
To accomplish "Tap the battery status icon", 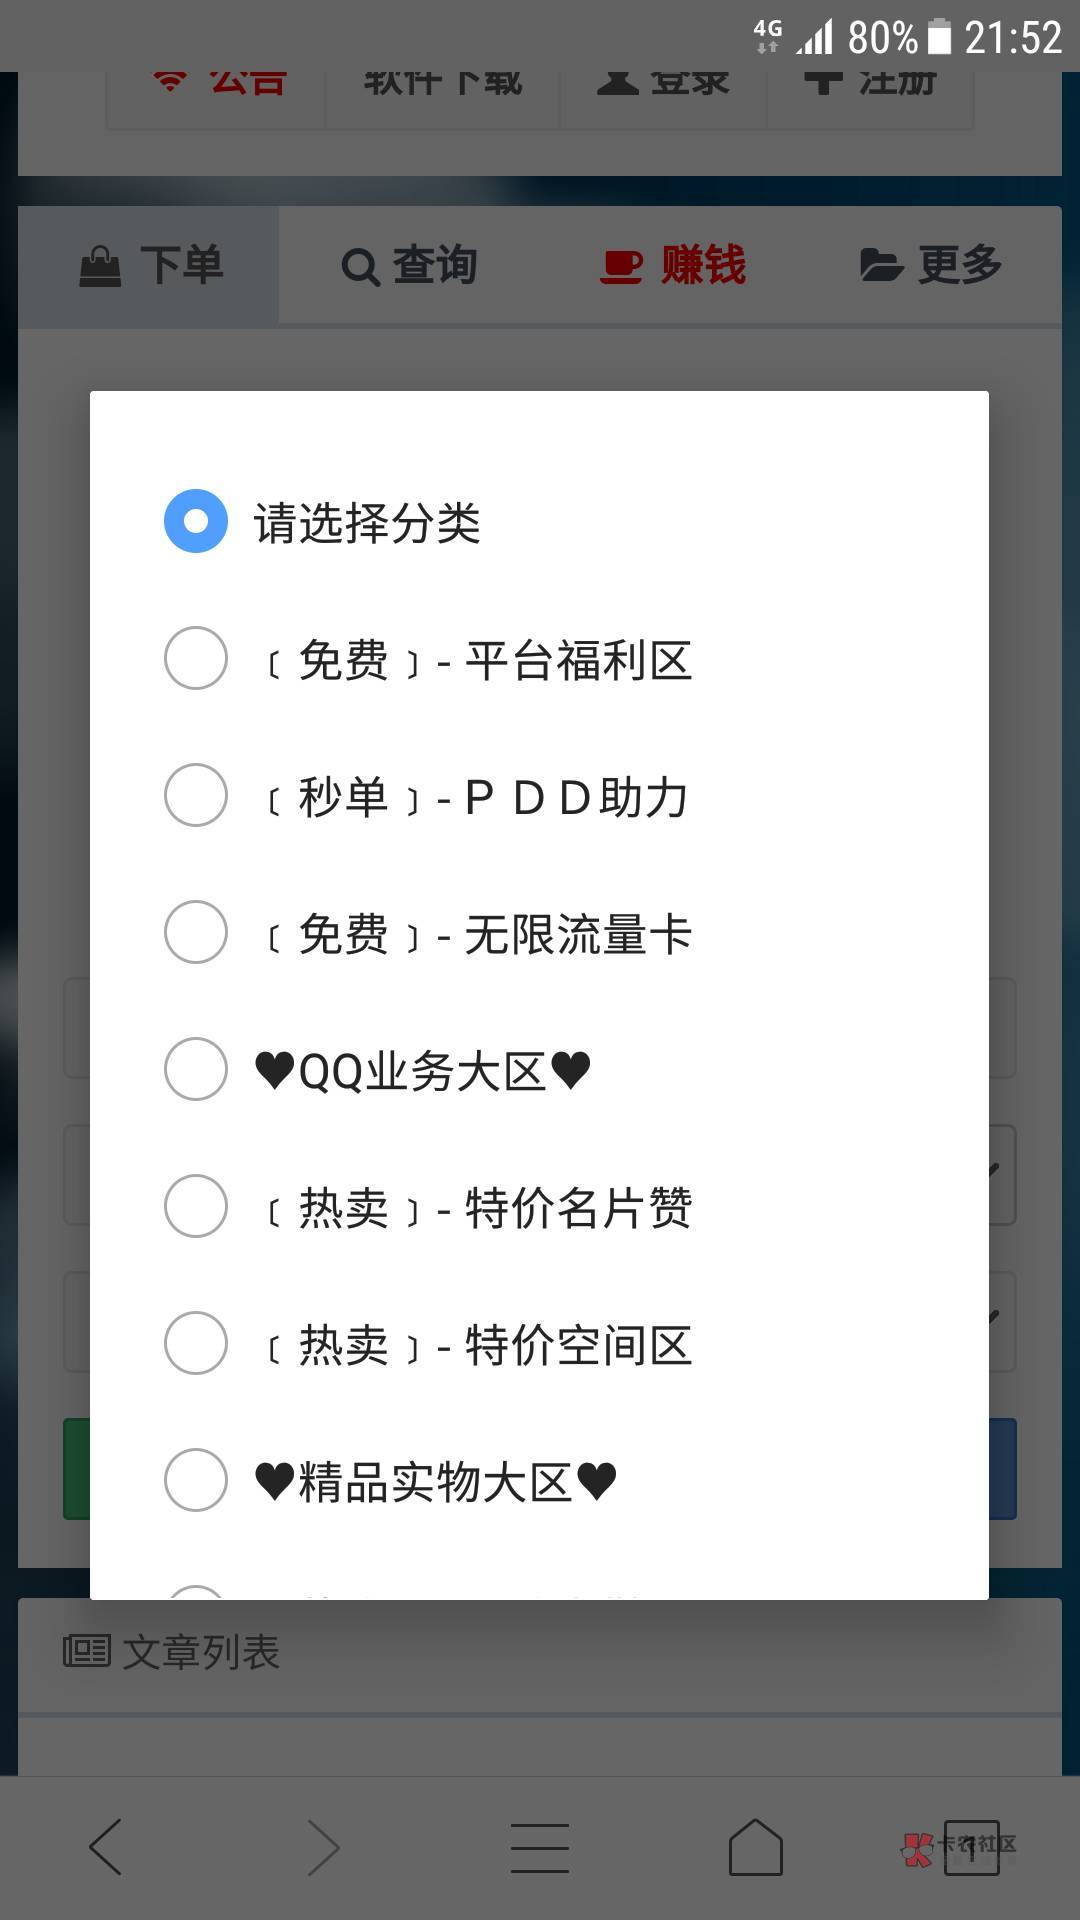I will click(939, 38).
